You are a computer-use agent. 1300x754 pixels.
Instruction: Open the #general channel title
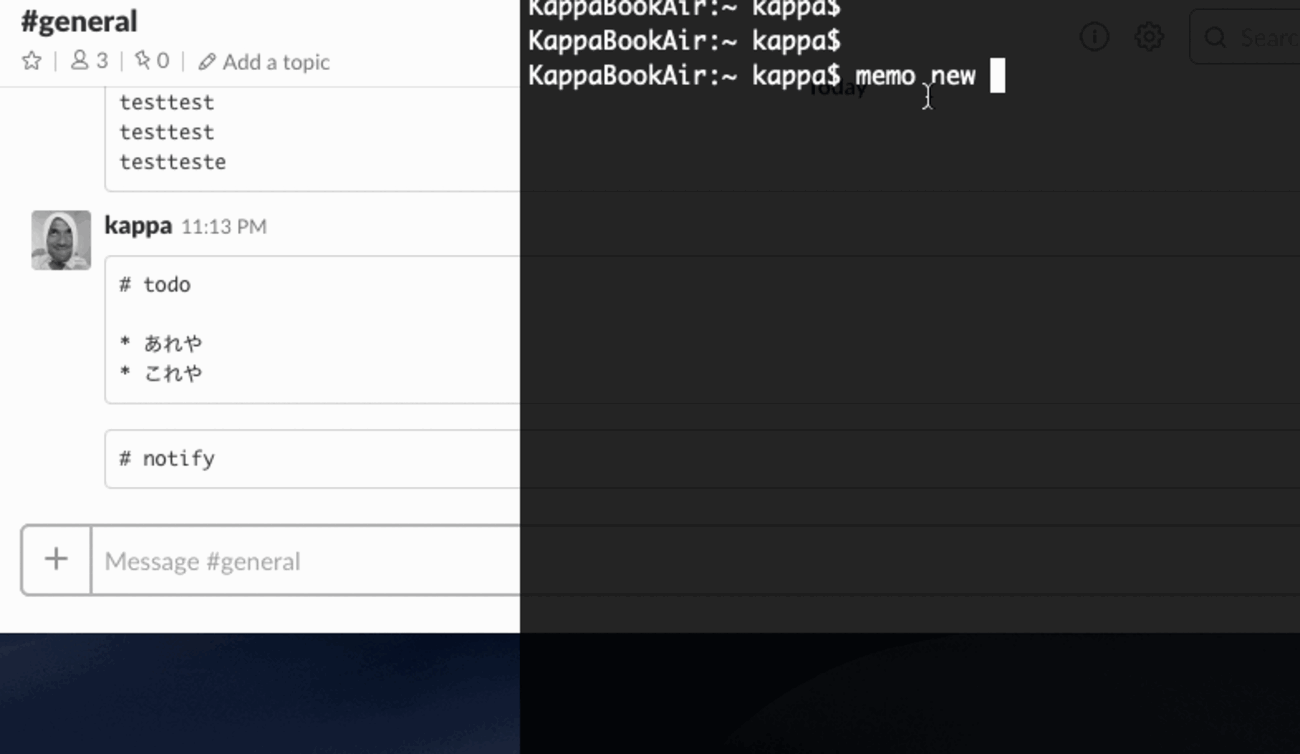click(x=79, y=21)
